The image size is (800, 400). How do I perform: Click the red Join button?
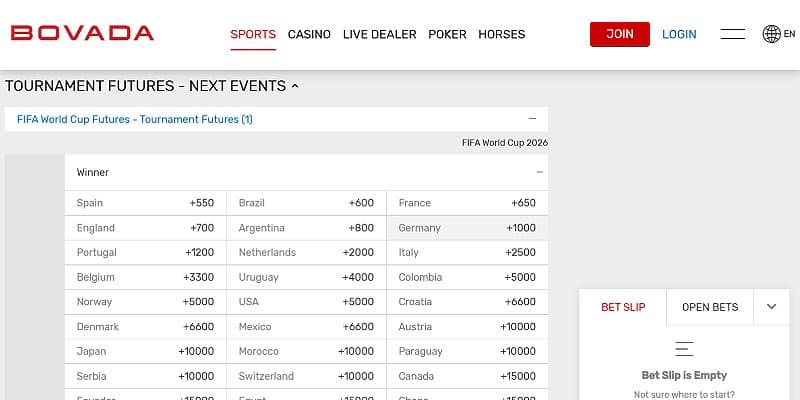point(619,34)
